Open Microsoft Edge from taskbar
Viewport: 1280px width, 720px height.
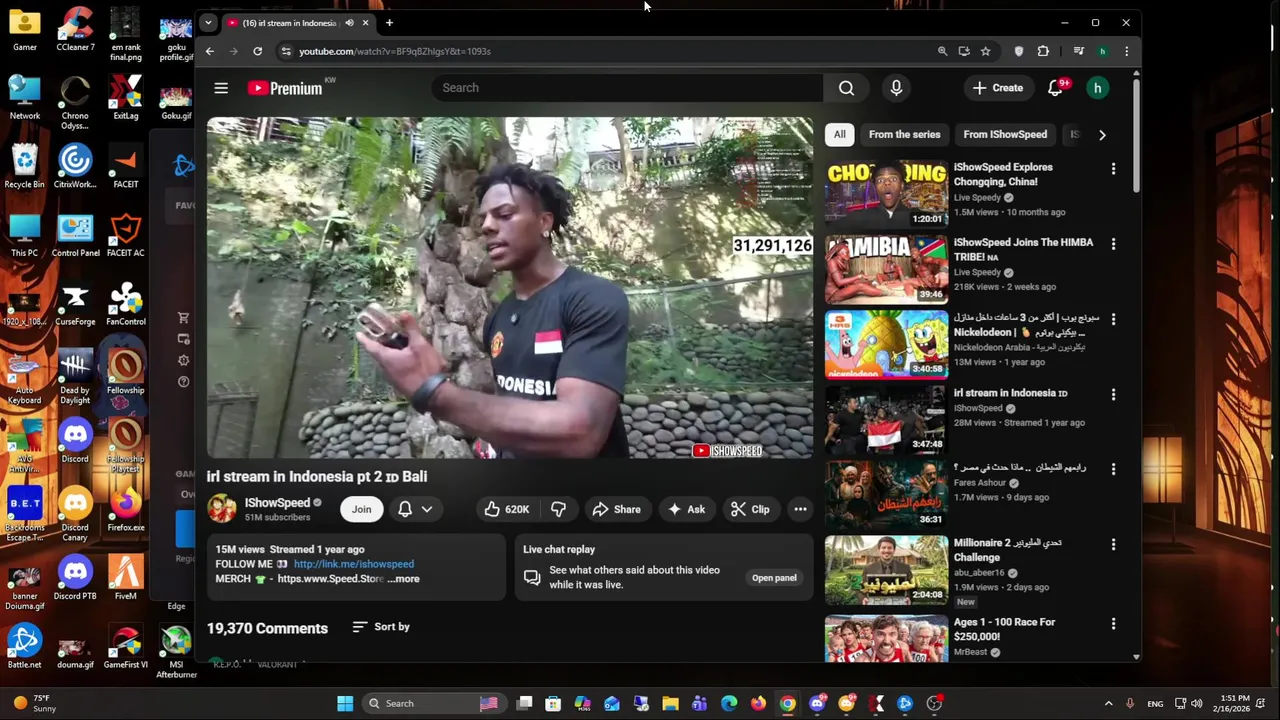coord(729,703)
